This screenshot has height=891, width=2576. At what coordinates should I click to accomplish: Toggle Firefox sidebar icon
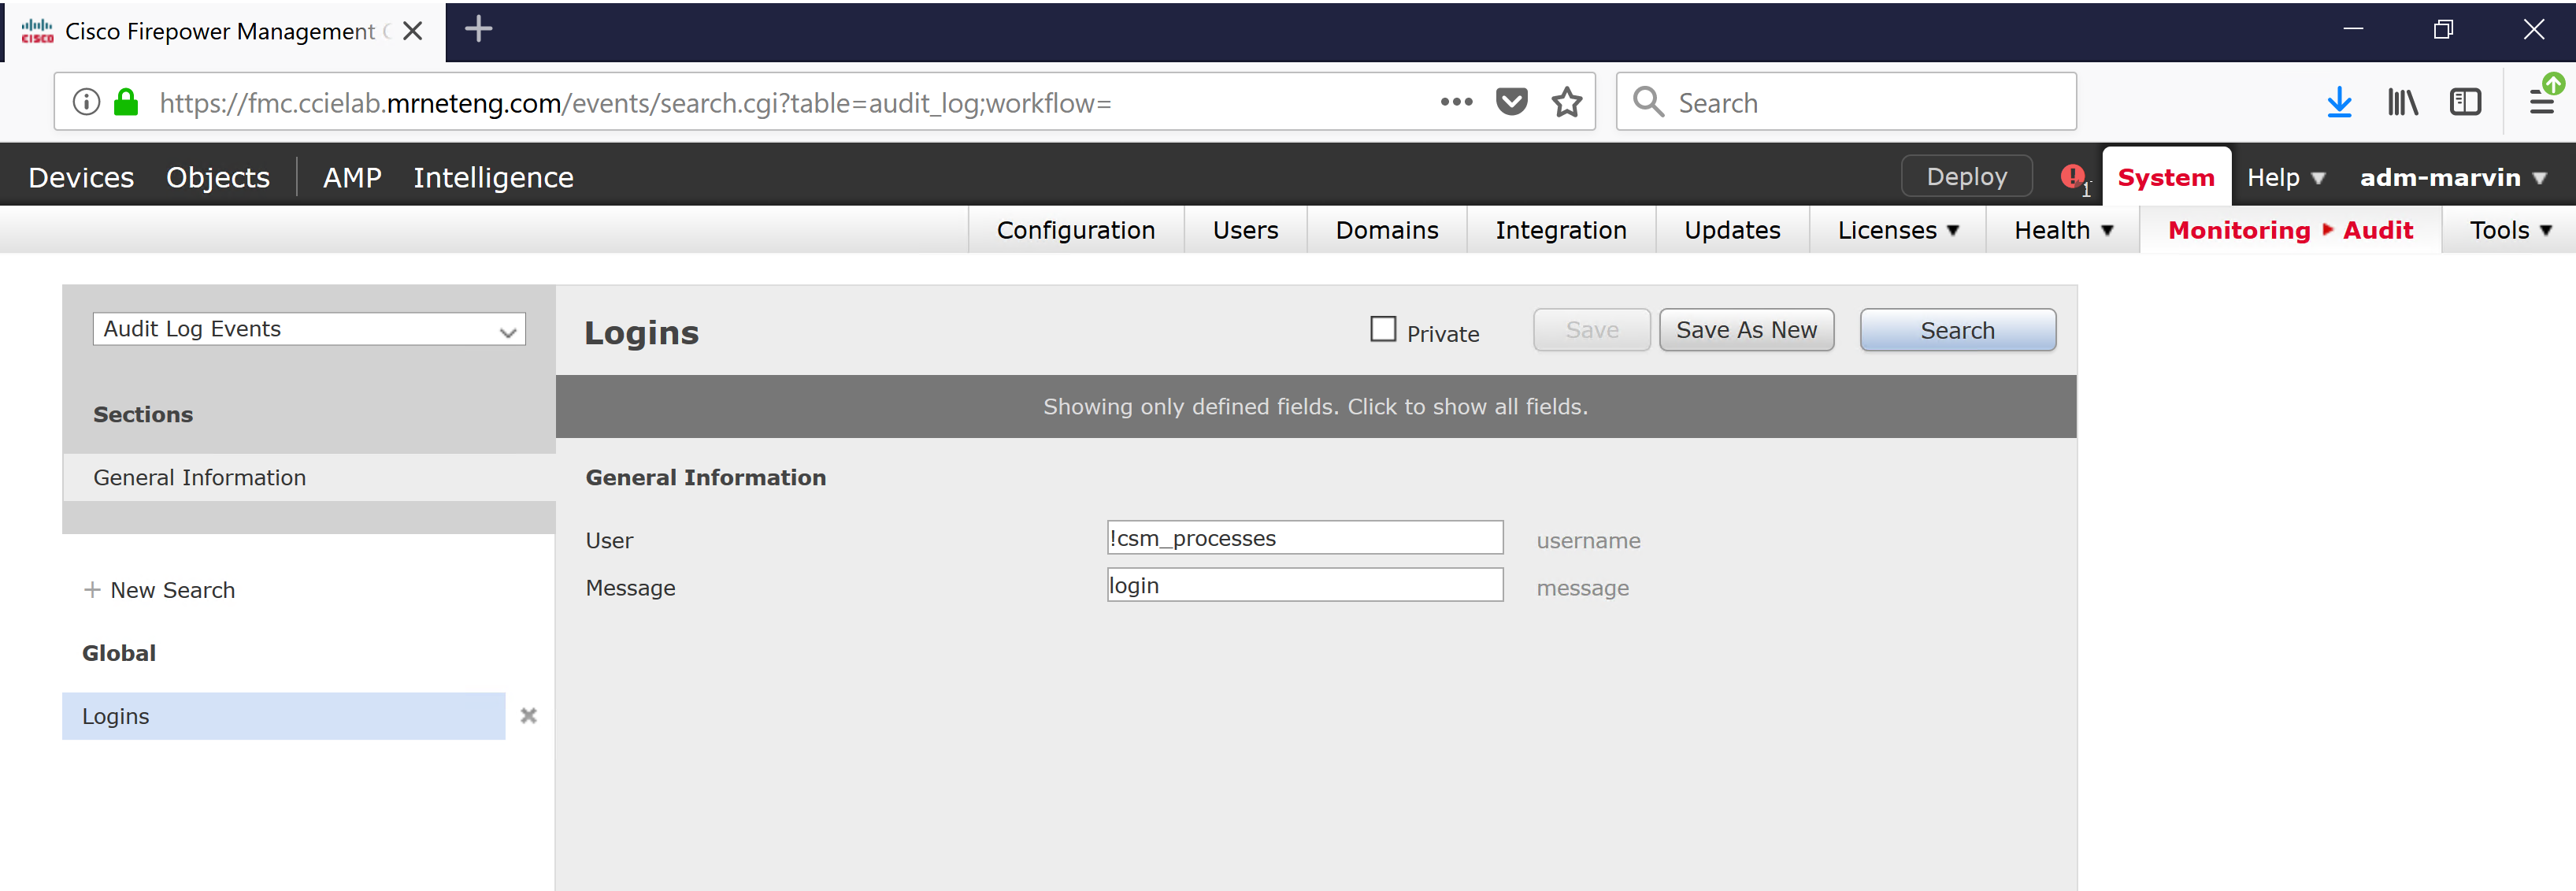(x=2465, y=102)
